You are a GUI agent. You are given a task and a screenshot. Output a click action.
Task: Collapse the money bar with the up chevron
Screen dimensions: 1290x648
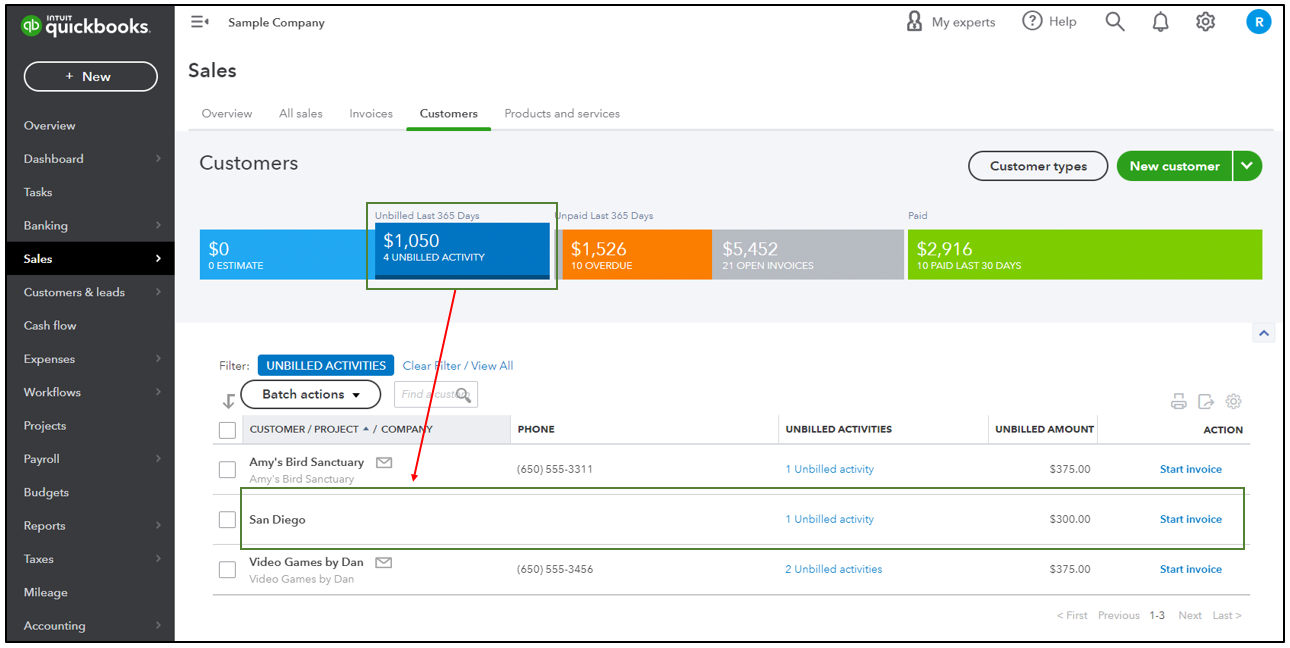point(1263,333)
